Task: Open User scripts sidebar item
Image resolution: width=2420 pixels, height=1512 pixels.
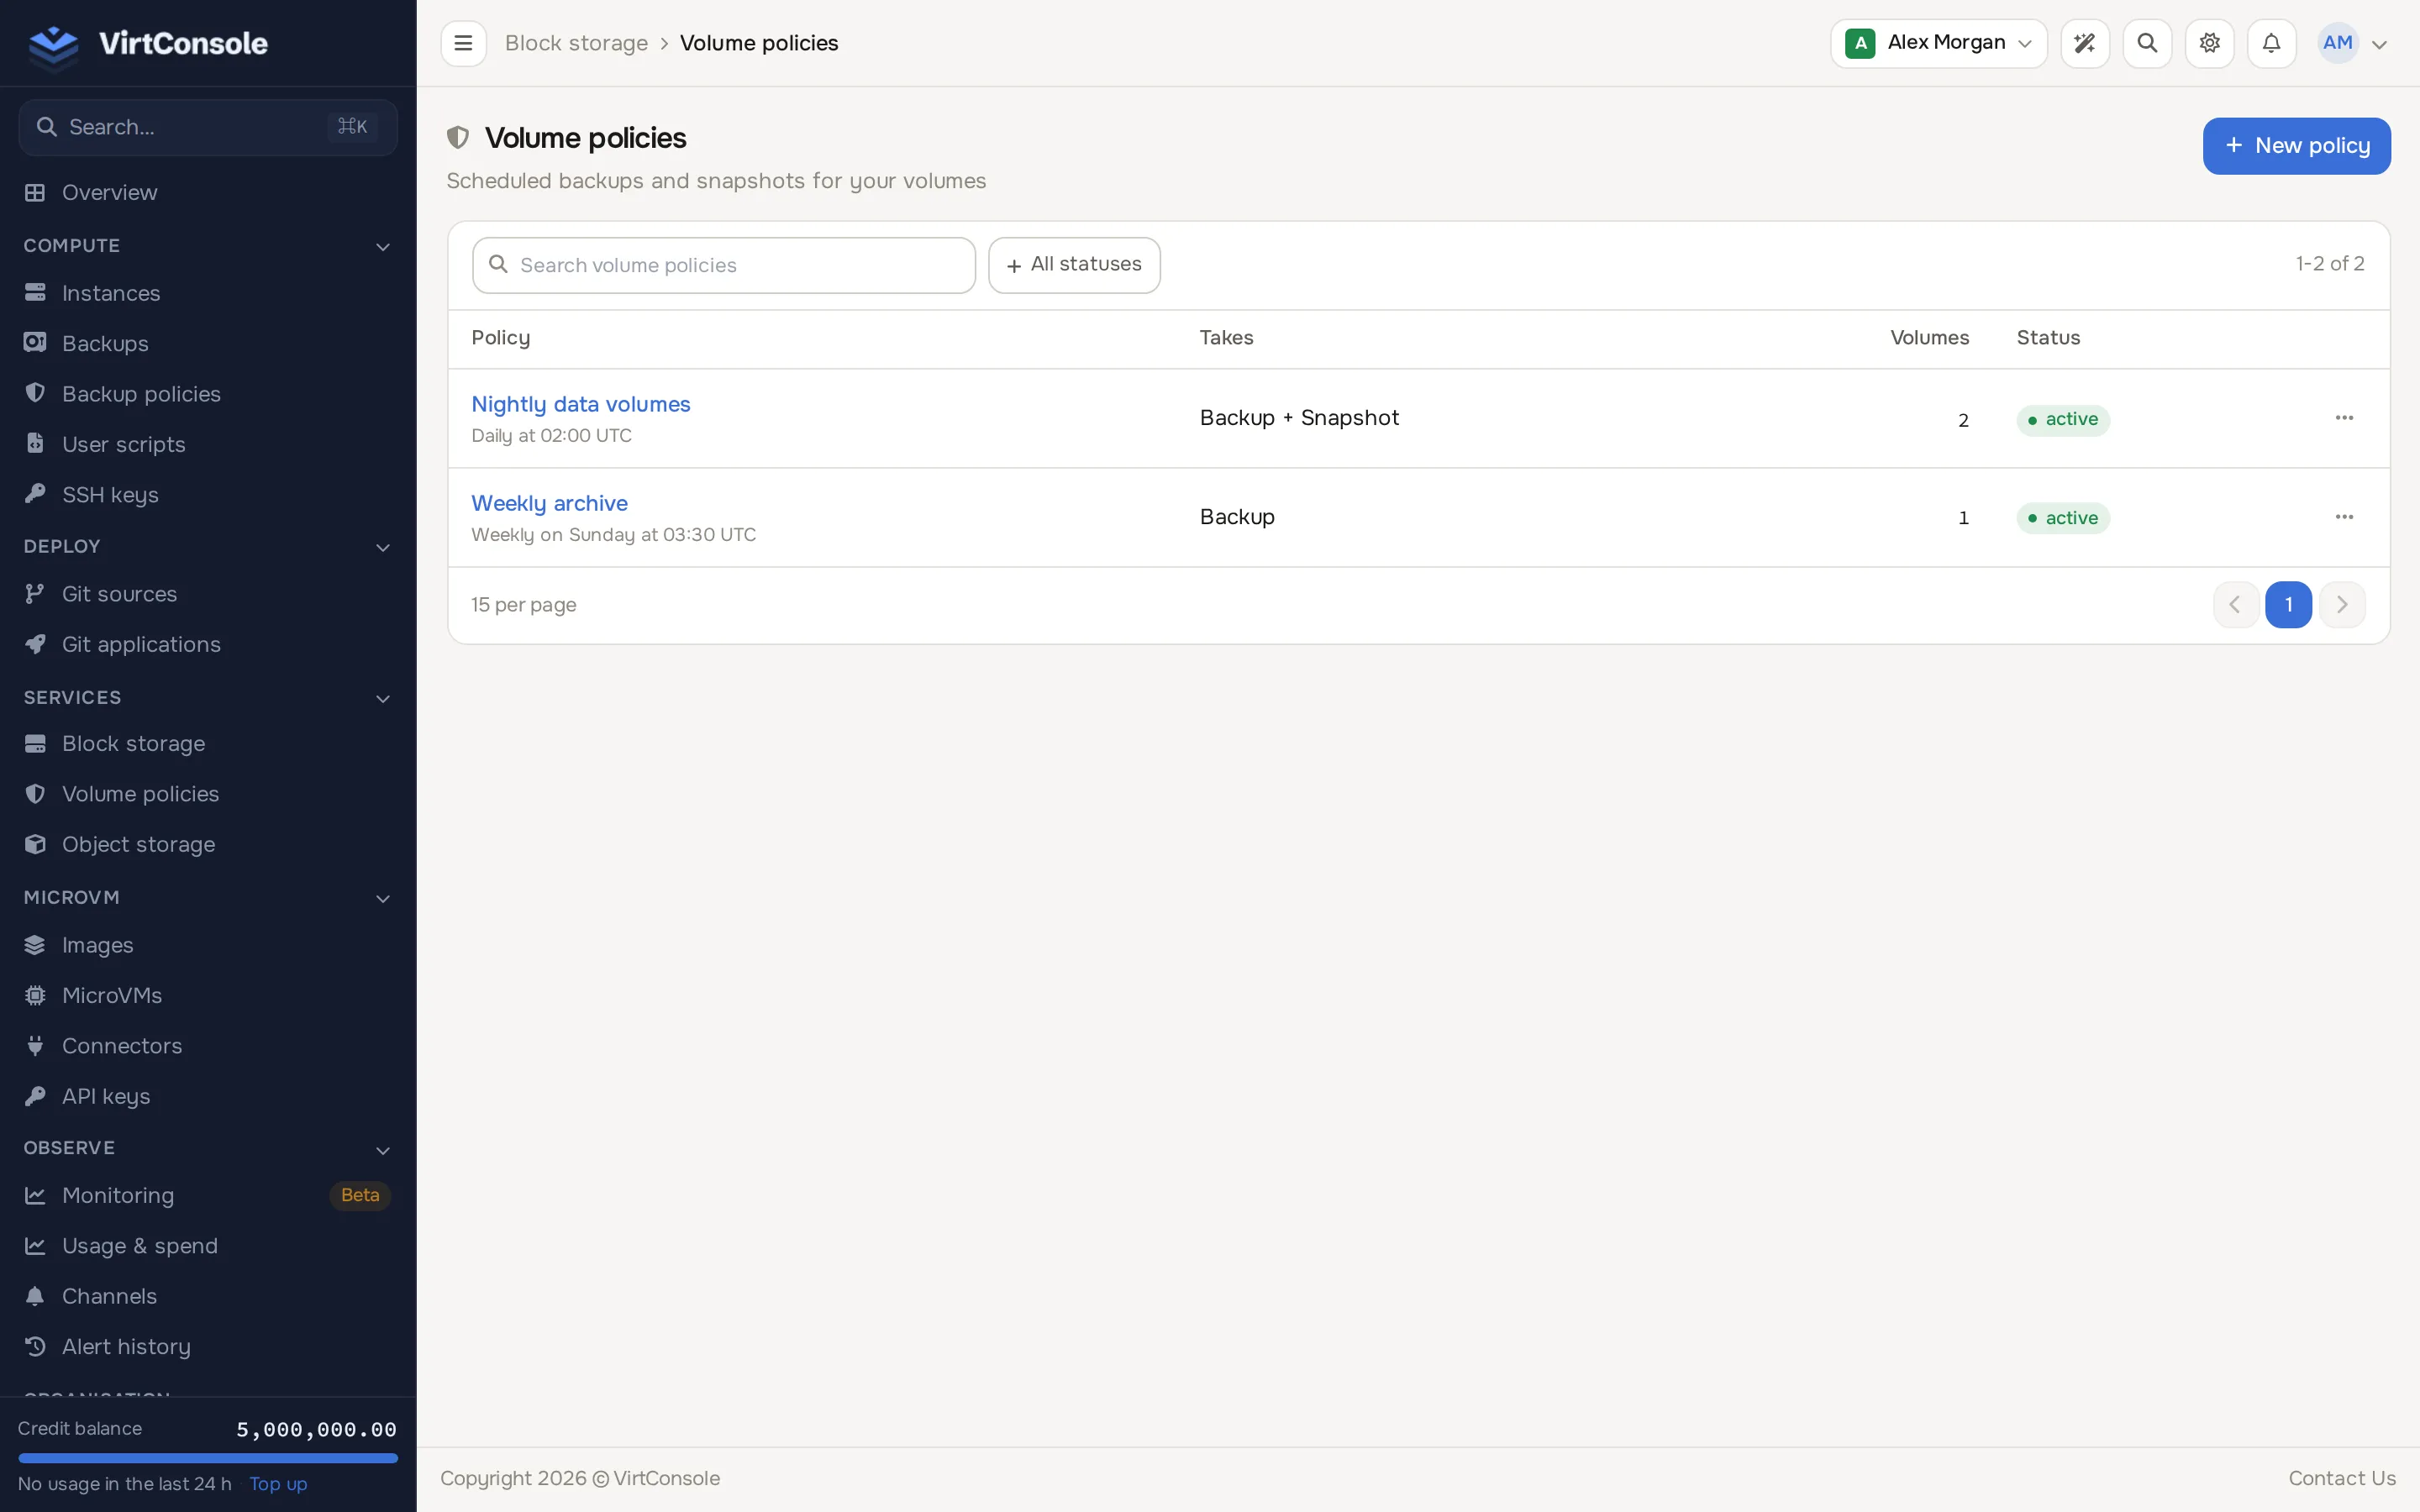Action: click(208, 444)
